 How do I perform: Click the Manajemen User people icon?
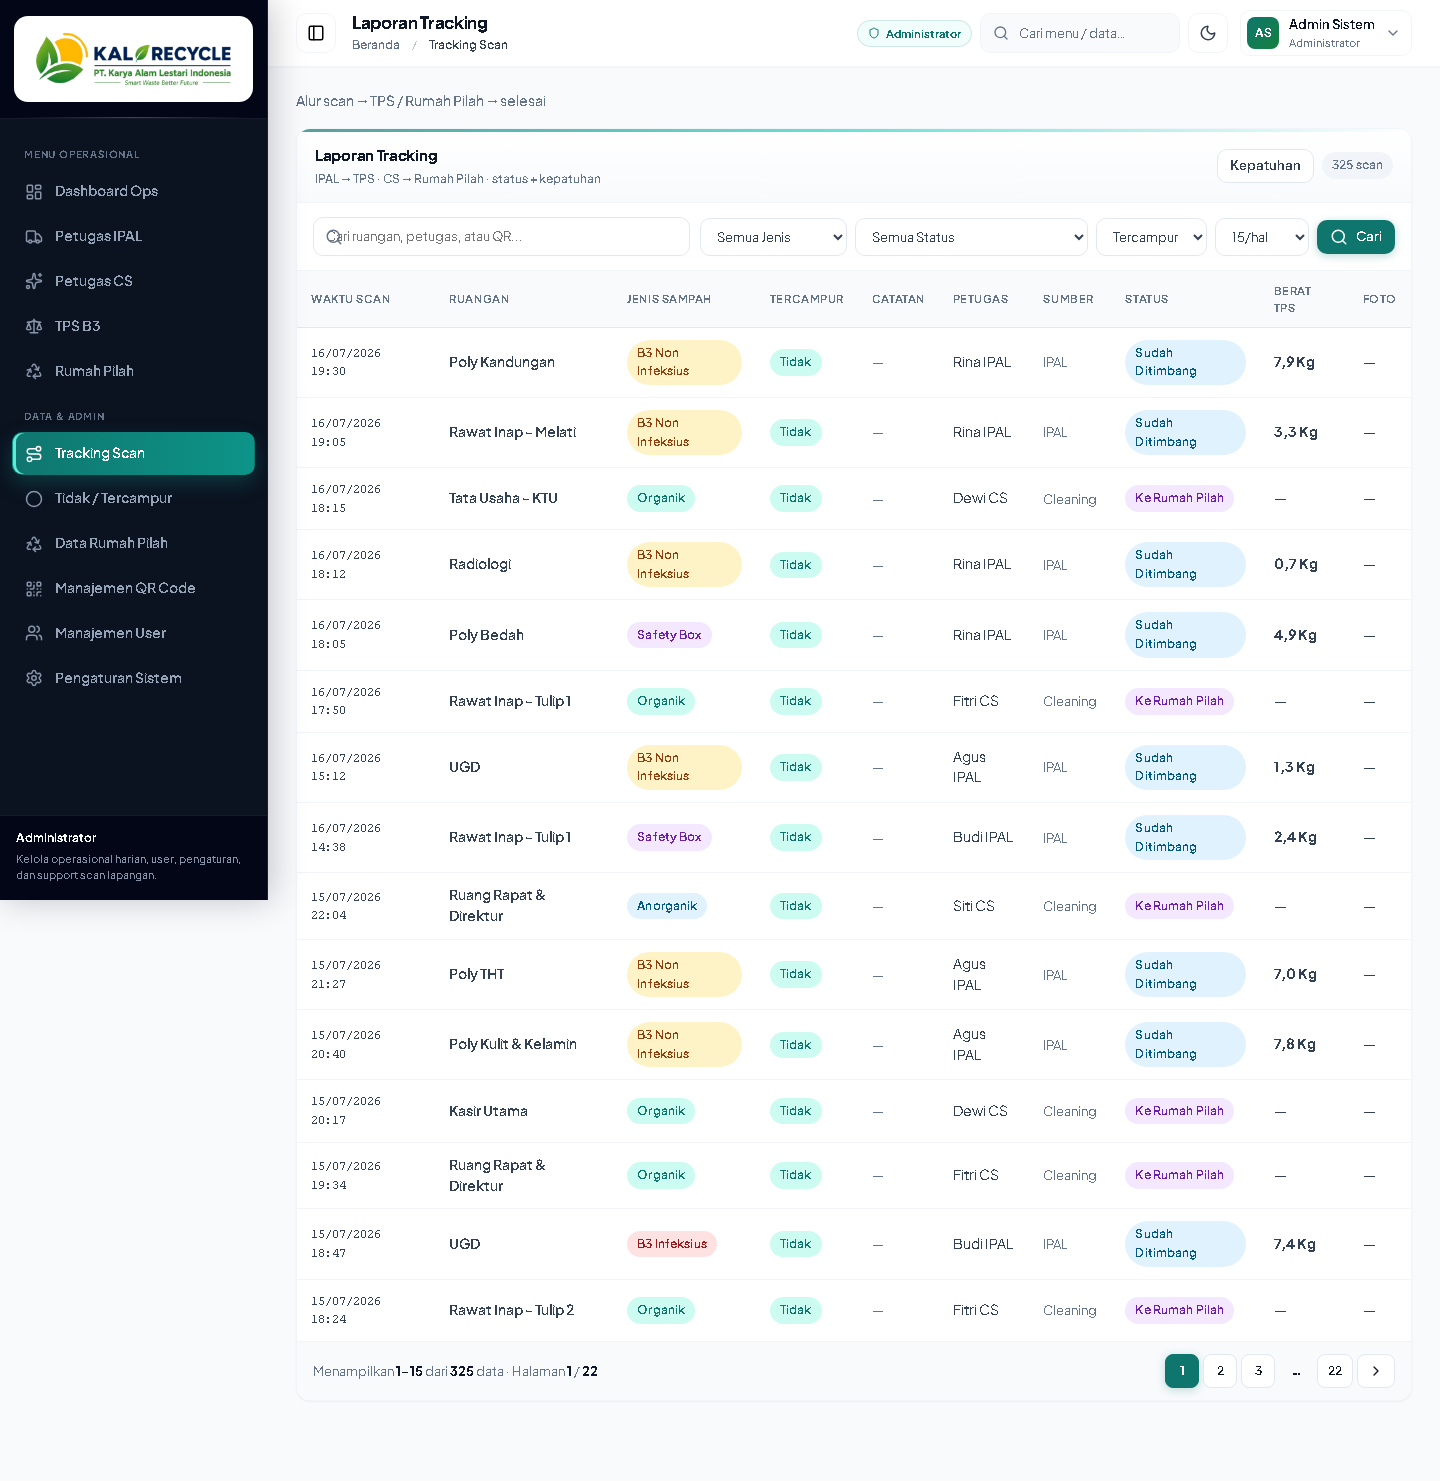pos(34,633)
